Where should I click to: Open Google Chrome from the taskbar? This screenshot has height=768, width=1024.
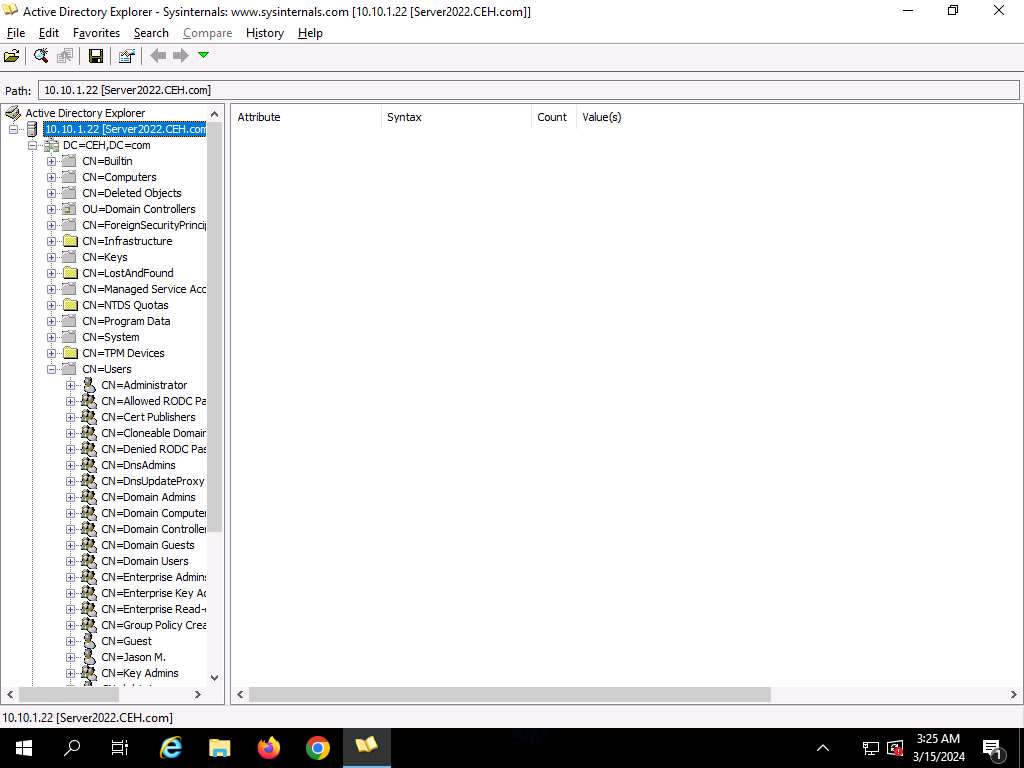point(318,747)
